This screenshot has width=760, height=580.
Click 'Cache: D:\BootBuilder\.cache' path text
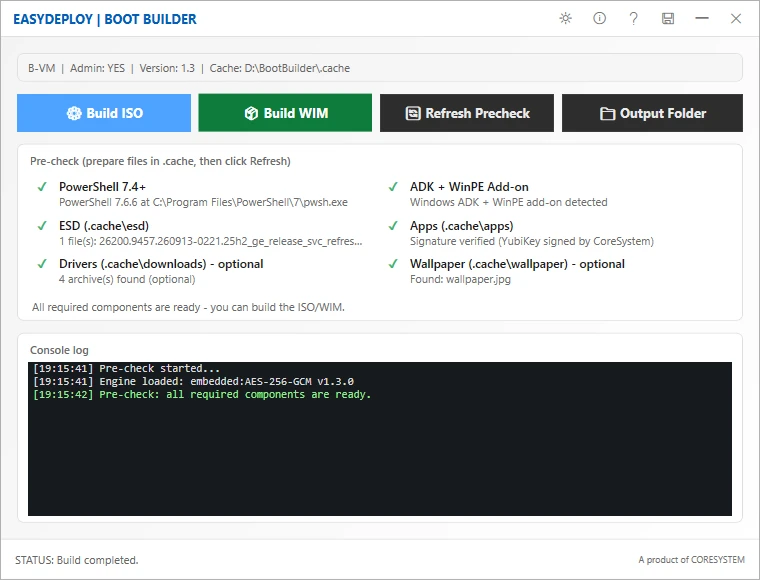280,68
